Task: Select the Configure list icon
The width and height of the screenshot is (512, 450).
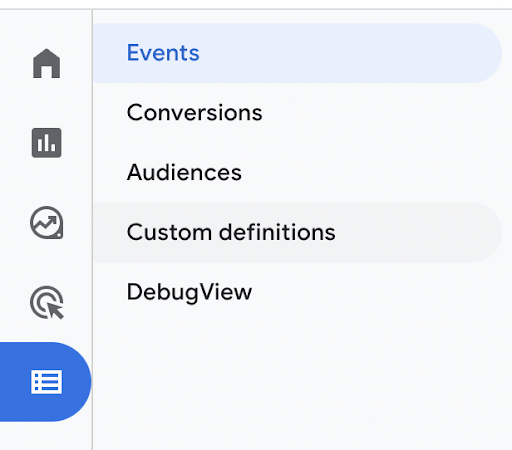Action: 46,382
